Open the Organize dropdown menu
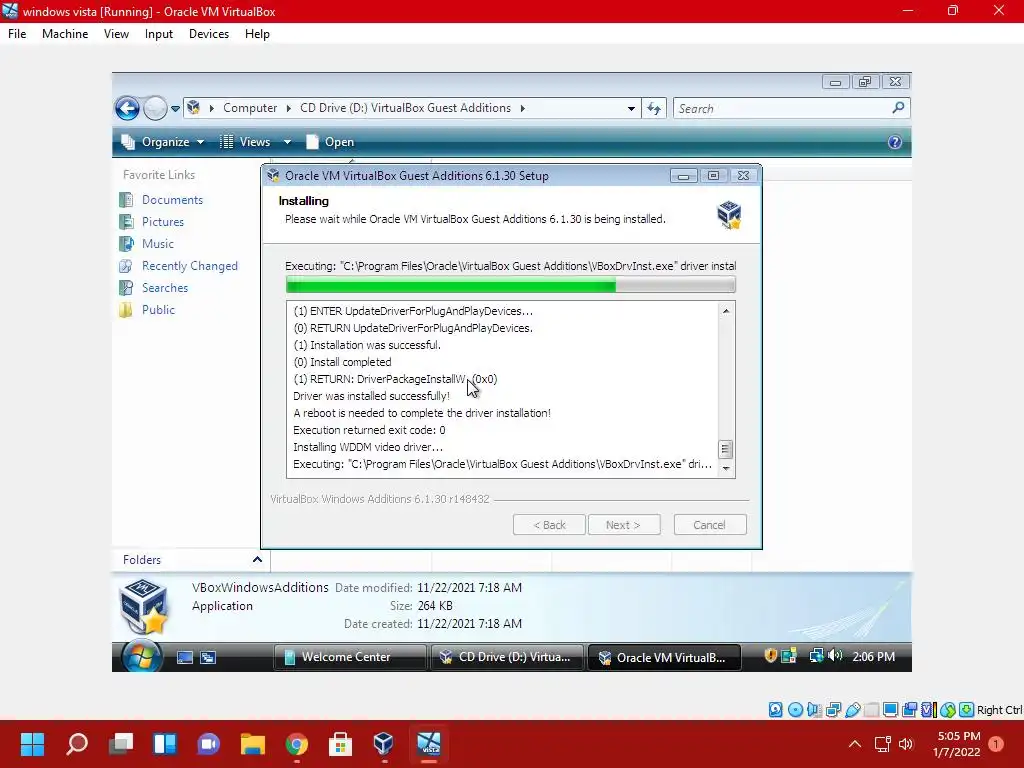The image size is (1024, 768). pyautogui.click(x=163, y=142)
